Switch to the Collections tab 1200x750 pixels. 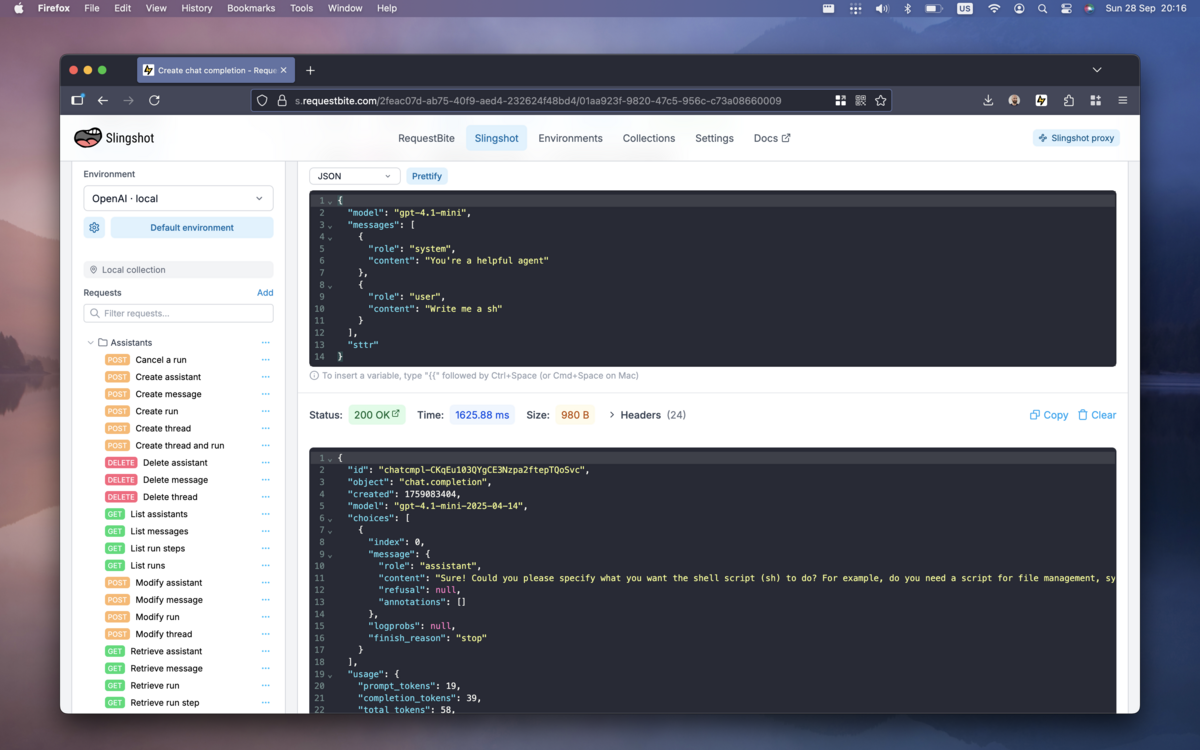click(x=648, y=138)
